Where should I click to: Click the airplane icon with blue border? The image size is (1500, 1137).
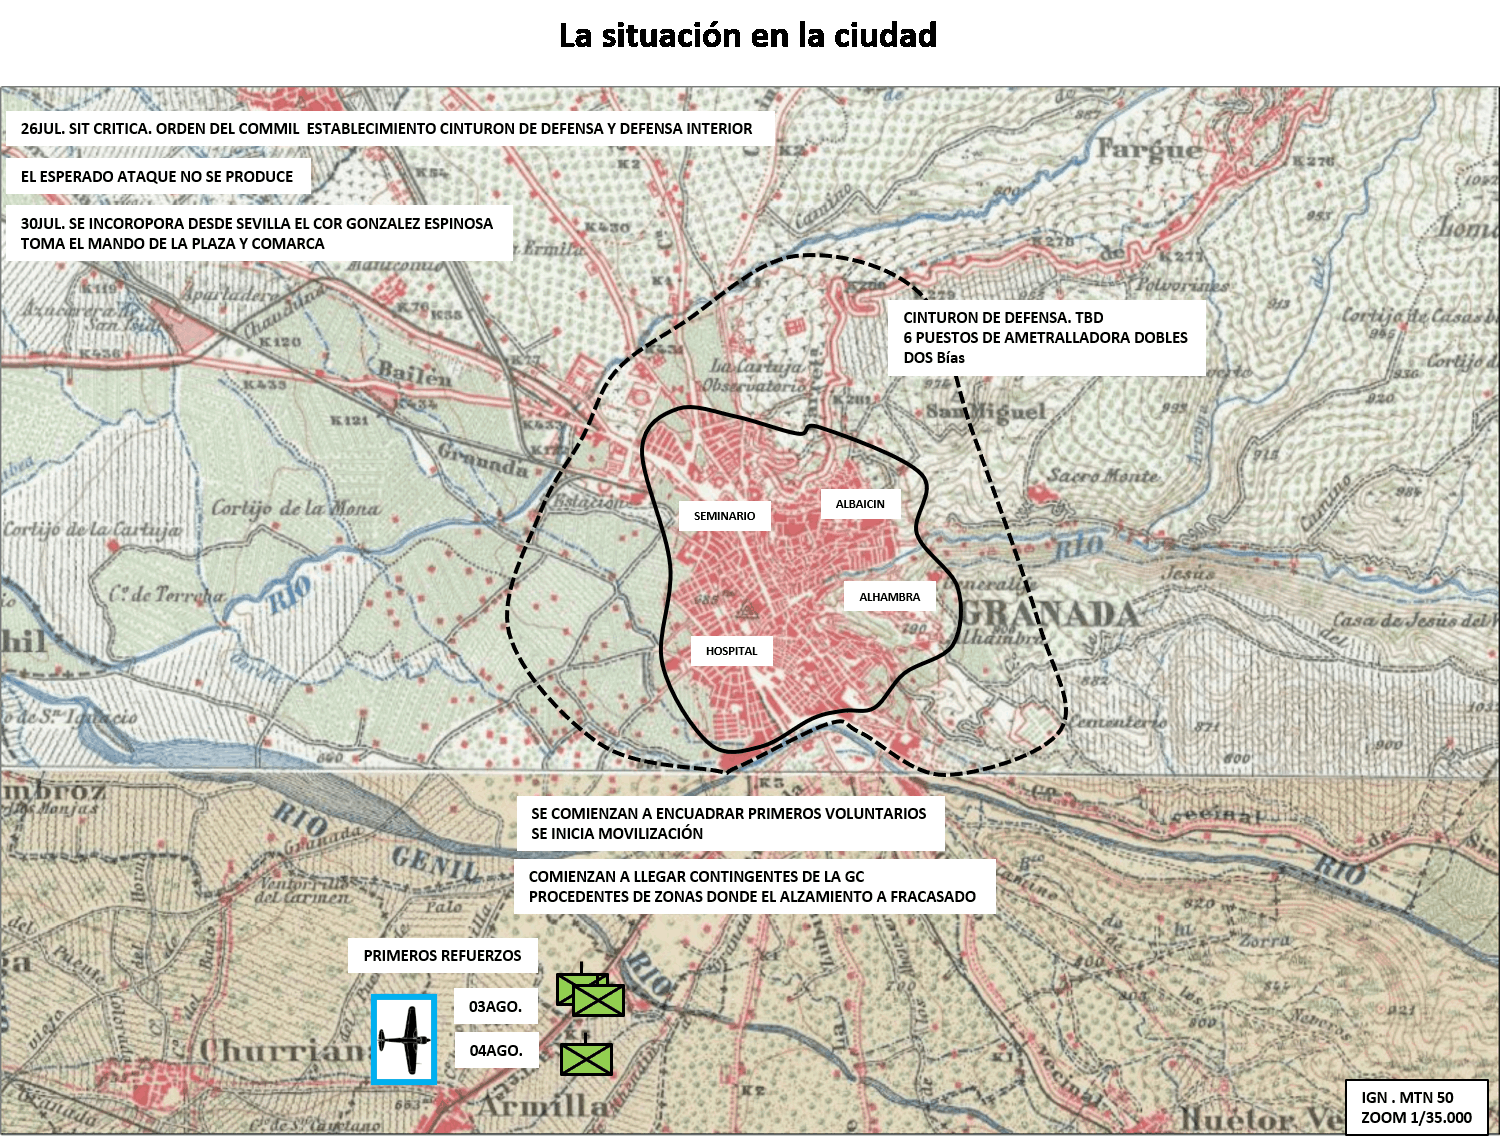404,1040
